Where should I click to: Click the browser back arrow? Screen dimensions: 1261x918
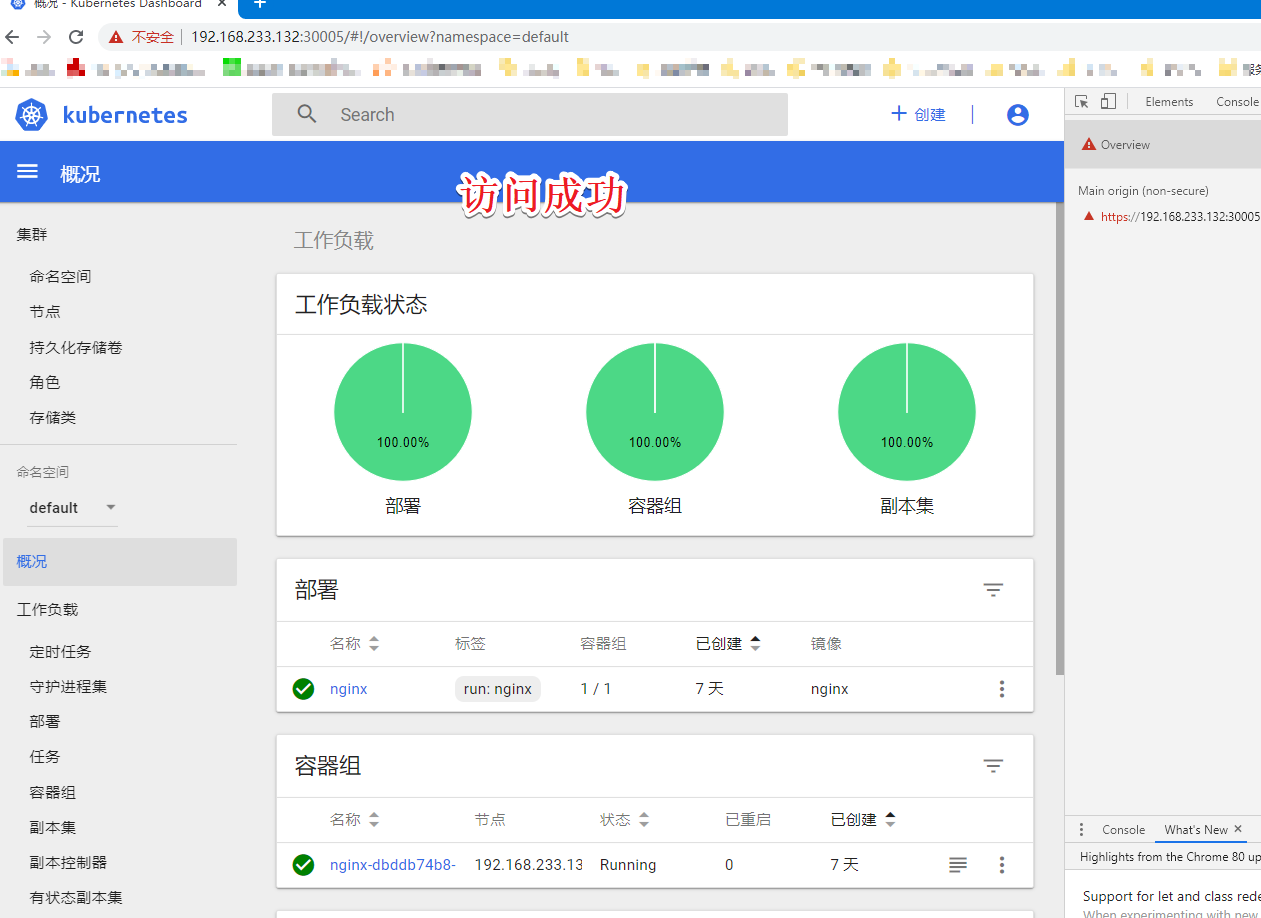point(12,37)
